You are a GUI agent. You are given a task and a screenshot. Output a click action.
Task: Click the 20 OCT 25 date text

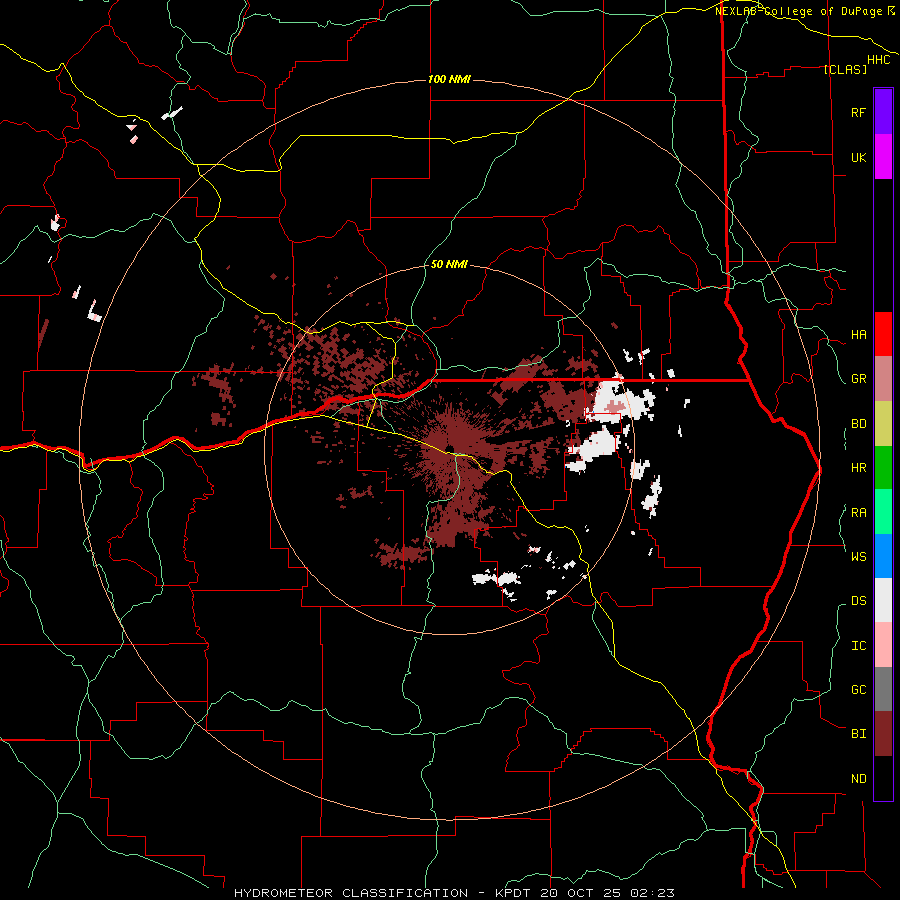[581, 893]
